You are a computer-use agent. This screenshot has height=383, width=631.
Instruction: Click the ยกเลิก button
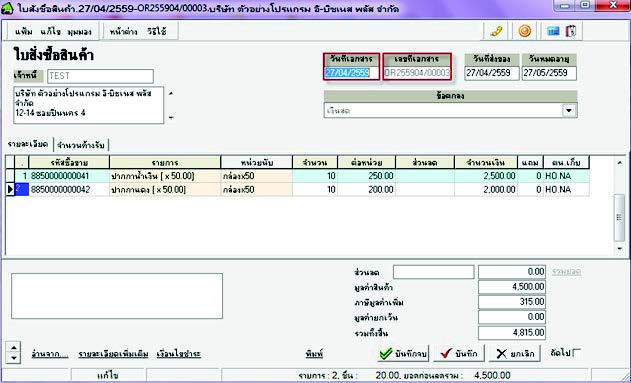(x=515, y=354)
